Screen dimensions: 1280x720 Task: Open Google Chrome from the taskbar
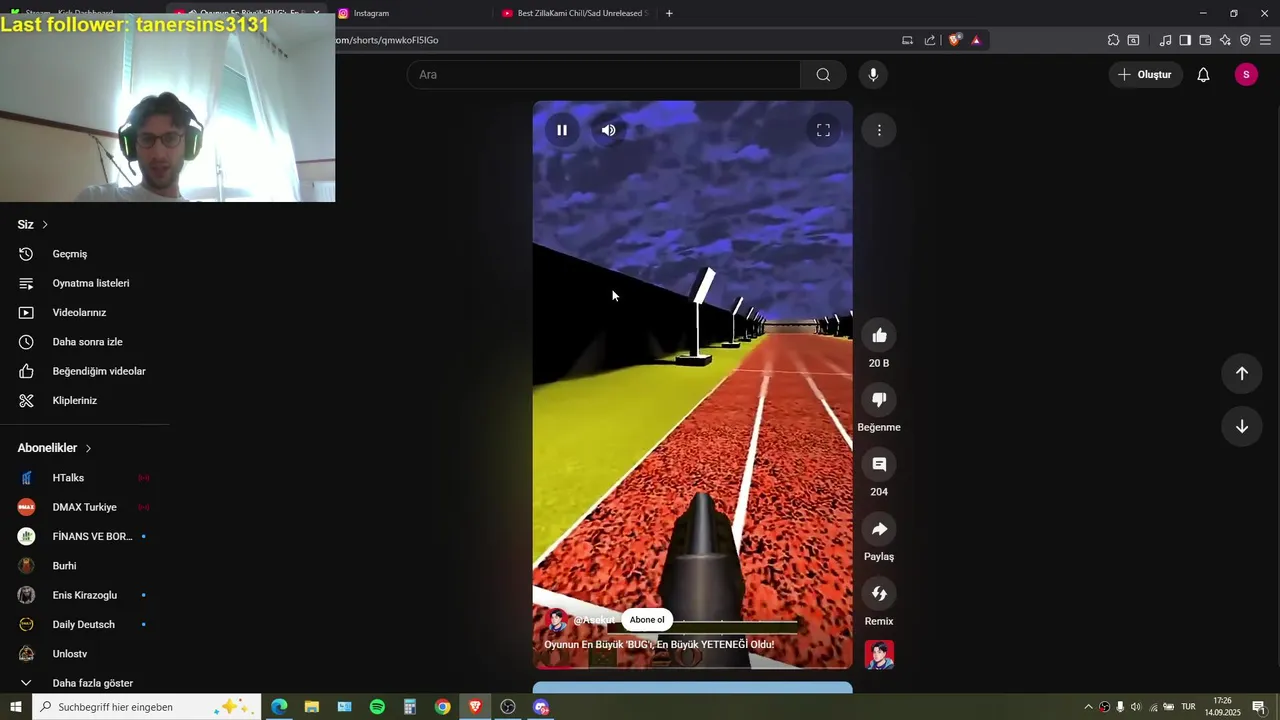[x=442, y=707]
